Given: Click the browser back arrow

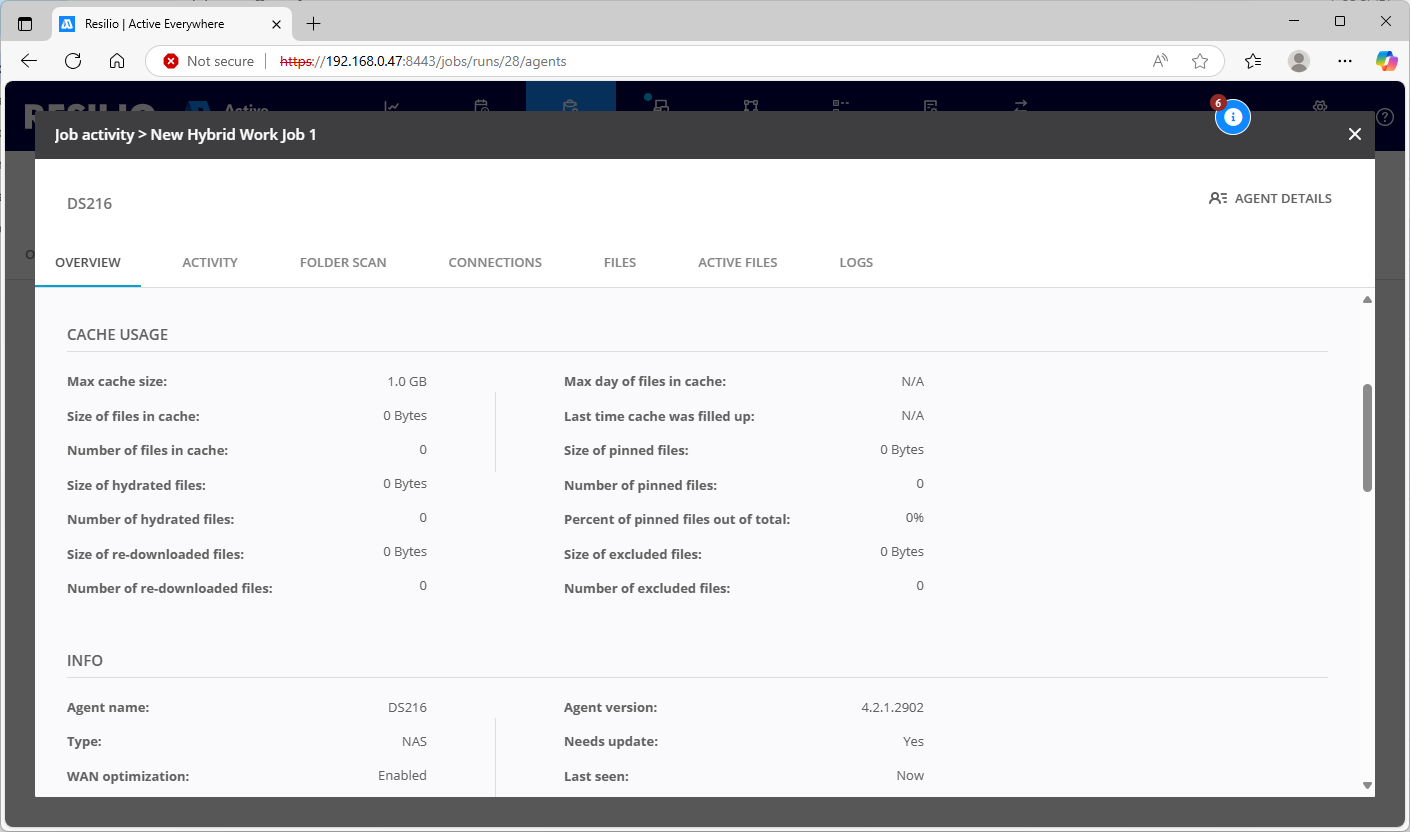Looking at the screenshot, I should 29,61.
